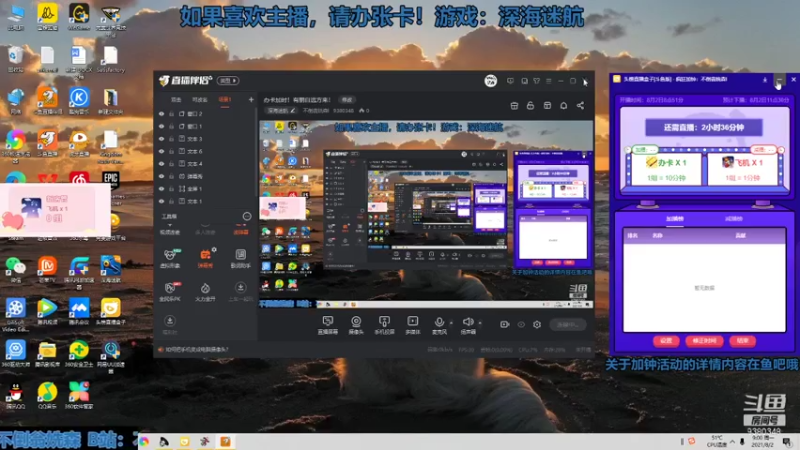Click the unlock padlock toolbar icon
Image resolution: width=800 pixels, height=450 pixels.
531,106
